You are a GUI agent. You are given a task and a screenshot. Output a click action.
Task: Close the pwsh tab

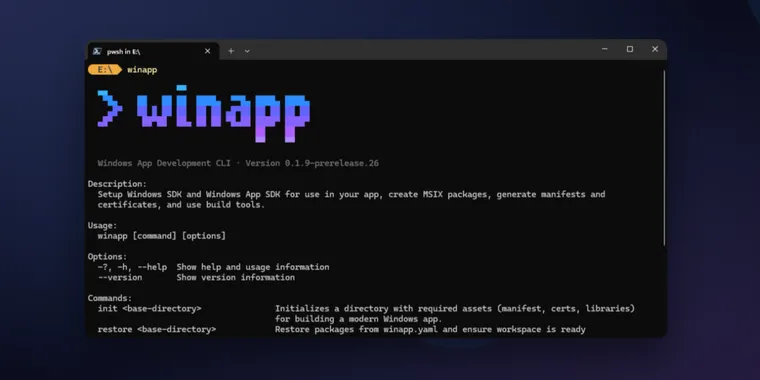point(207,51)
